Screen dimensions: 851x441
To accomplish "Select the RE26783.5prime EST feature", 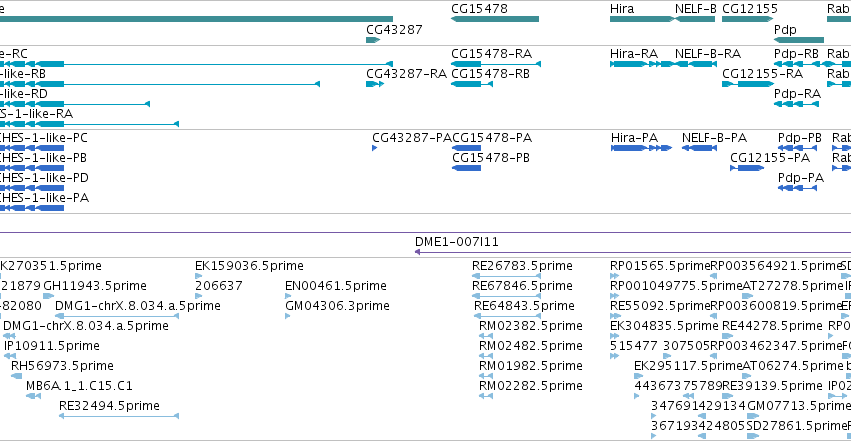I will 506,276.
